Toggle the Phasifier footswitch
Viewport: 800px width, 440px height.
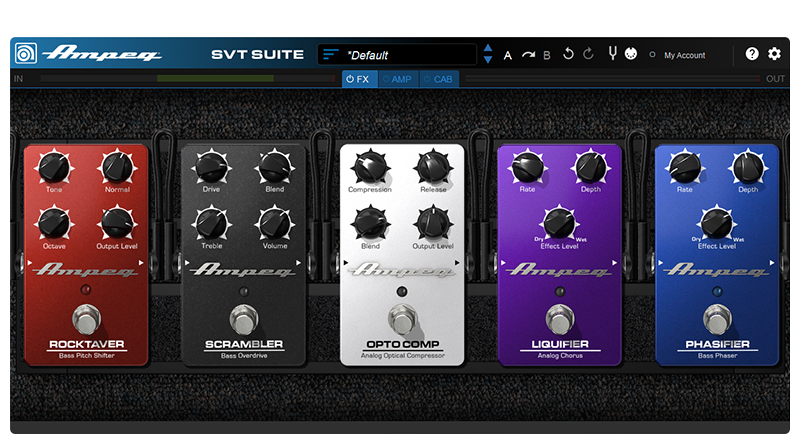pos(717,320)
